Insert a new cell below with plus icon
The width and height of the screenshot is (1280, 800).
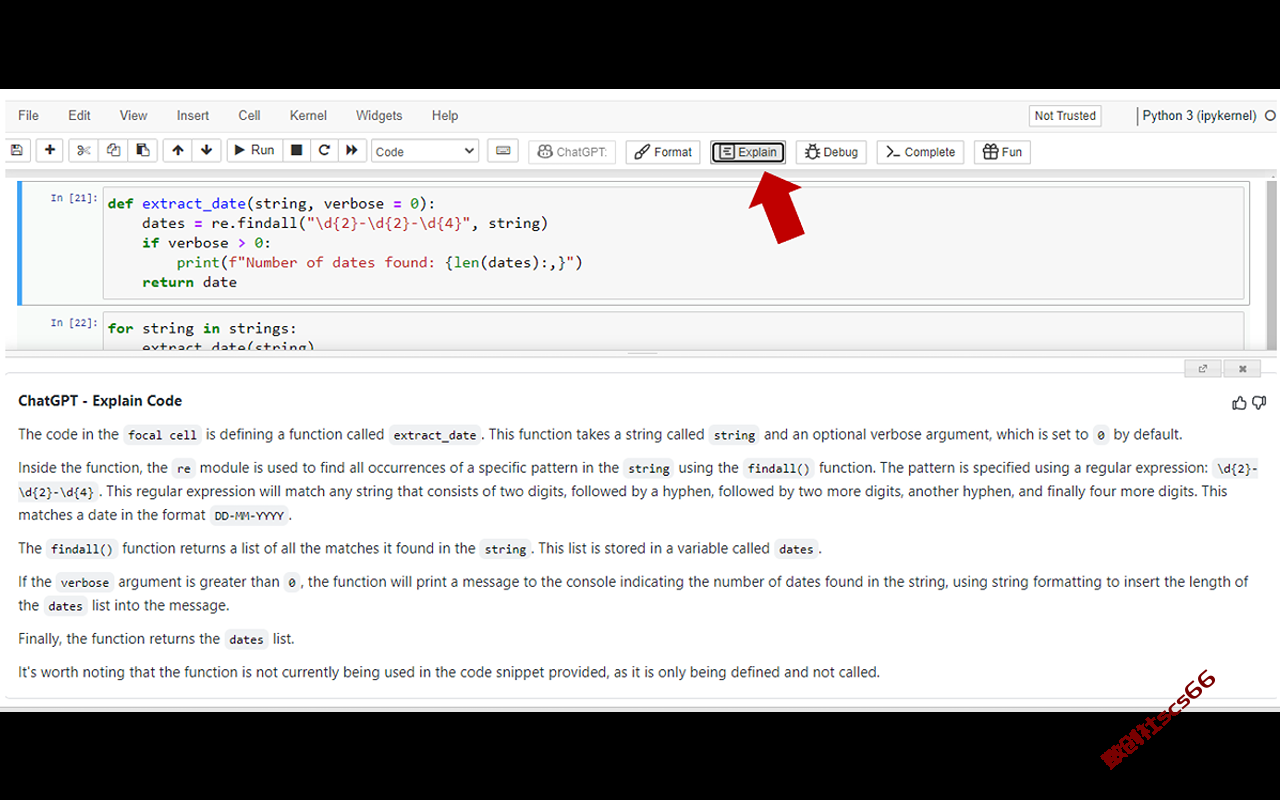pos(50,151)
